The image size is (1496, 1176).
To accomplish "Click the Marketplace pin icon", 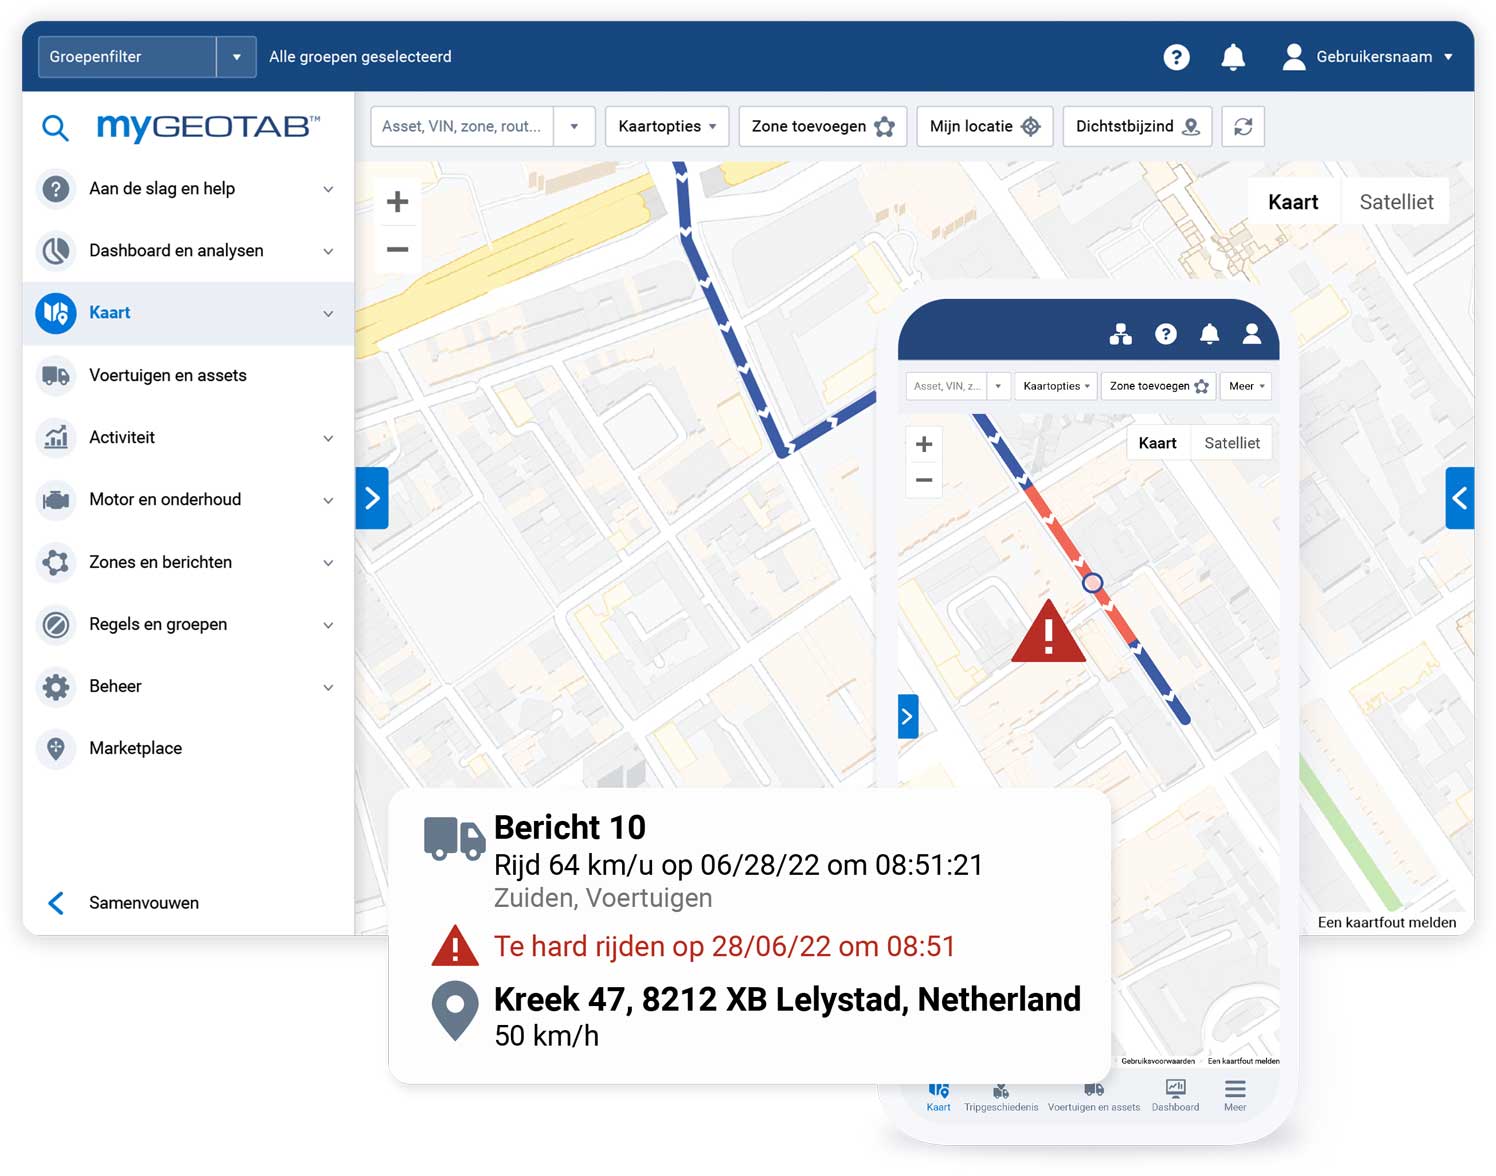I will tap(56, 748).
